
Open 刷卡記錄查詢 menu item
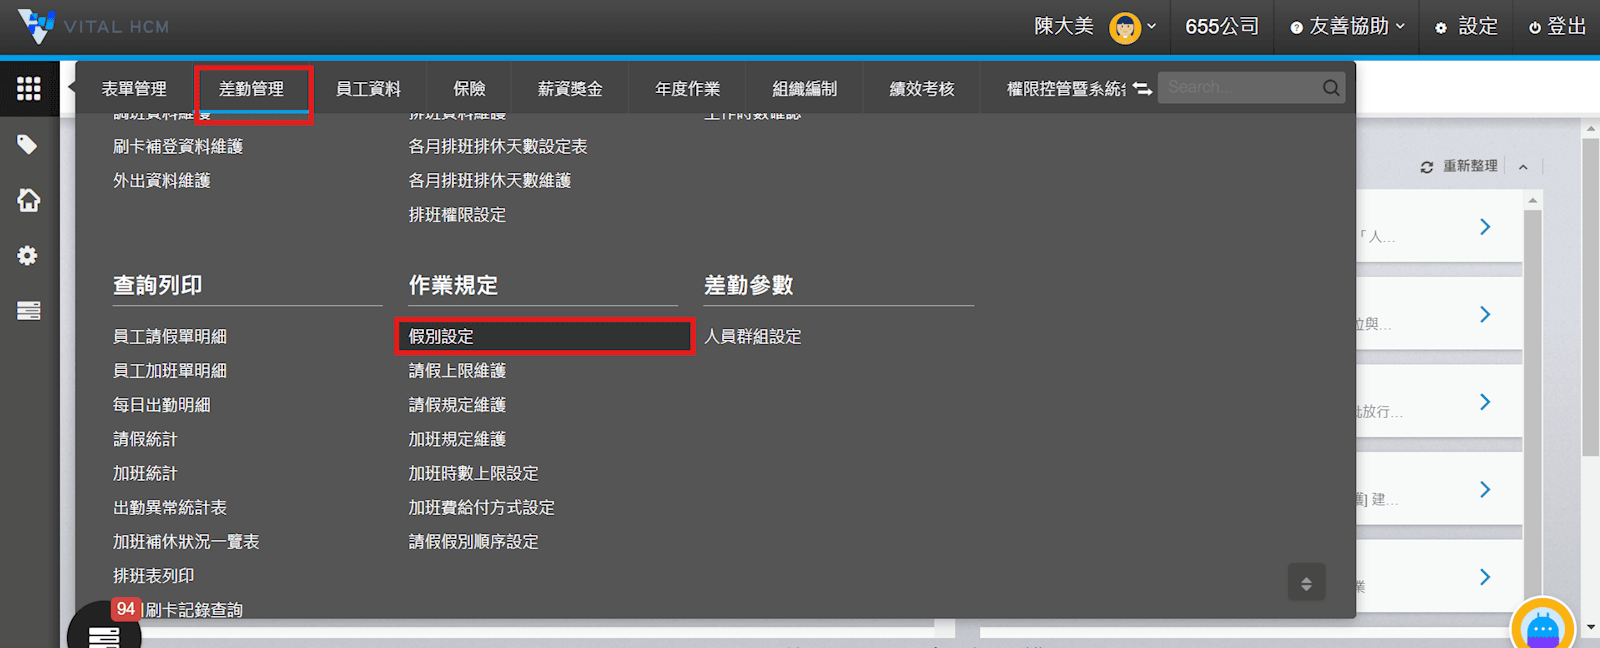pyautogui.click(x=193, y=609)
